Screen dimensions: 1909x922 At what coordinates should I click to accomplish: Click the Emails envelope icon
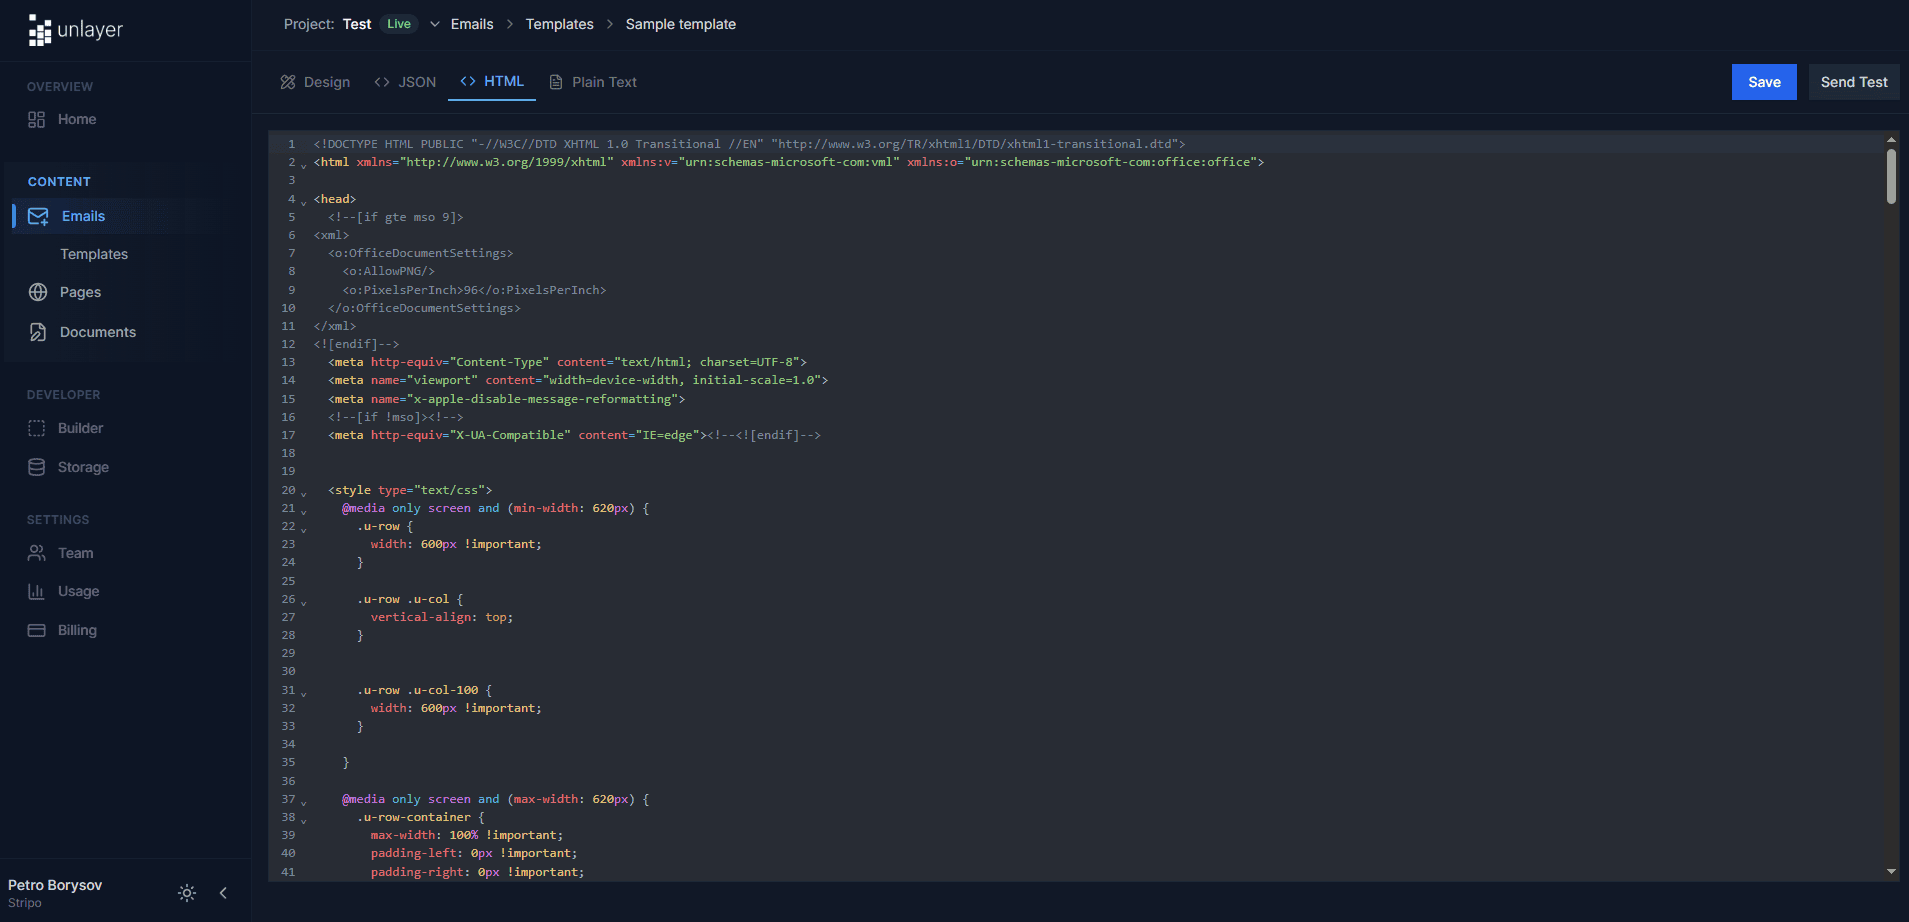pos(38,216)
